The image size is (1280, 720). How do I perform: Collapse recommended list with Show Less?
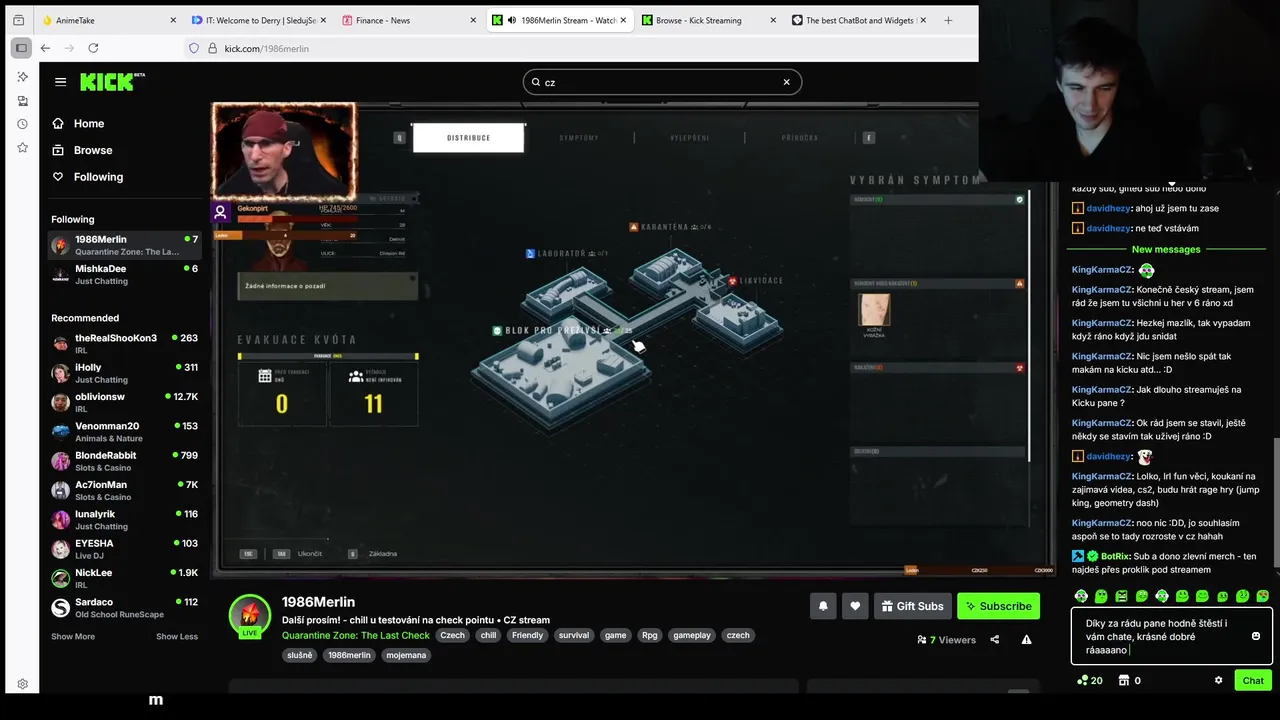(x=177, y=636)
